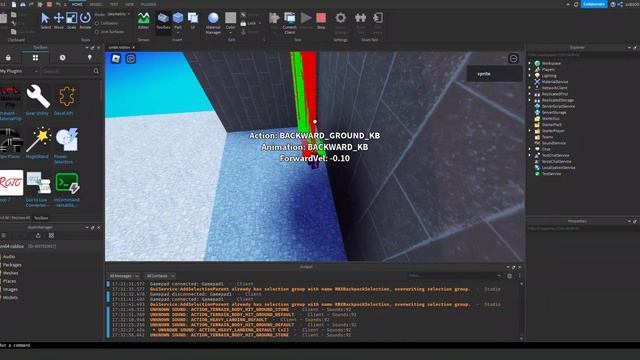Open the My Plugins category dropdown

point(19,71)
